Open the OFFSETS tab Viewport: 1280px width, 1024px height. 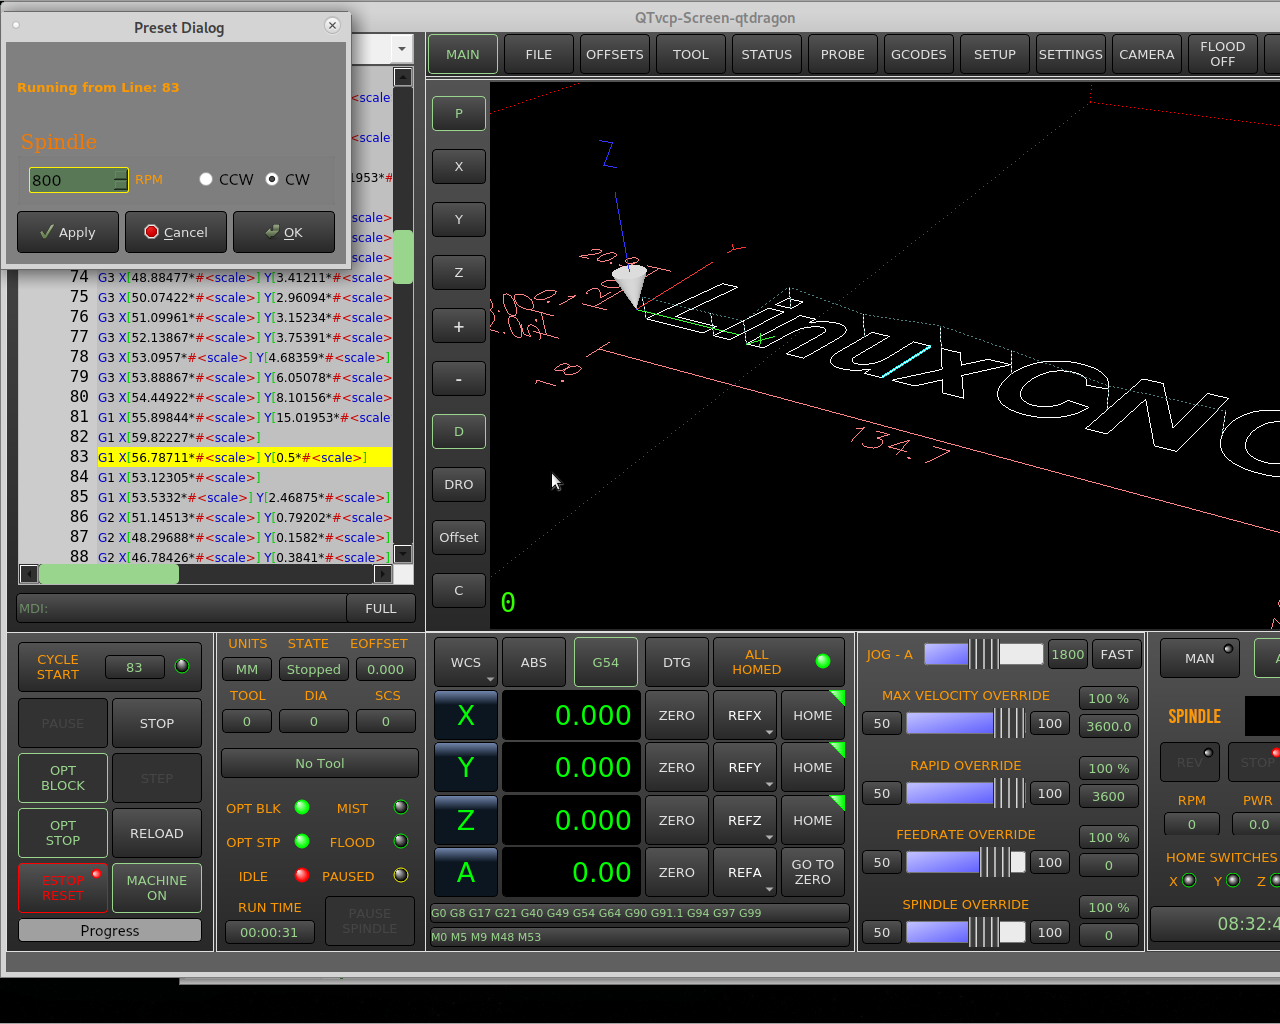[615, 54]
